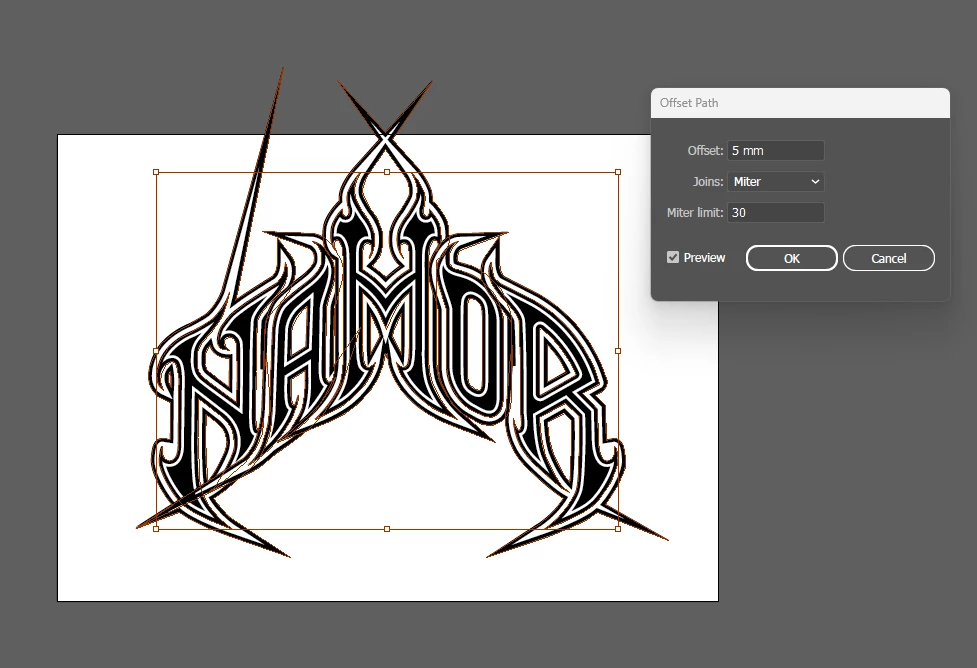Image resolution: width=977 pixels, height=668 pixels.
Task: Click the "Offset:" label text
Action: [705, 150]
